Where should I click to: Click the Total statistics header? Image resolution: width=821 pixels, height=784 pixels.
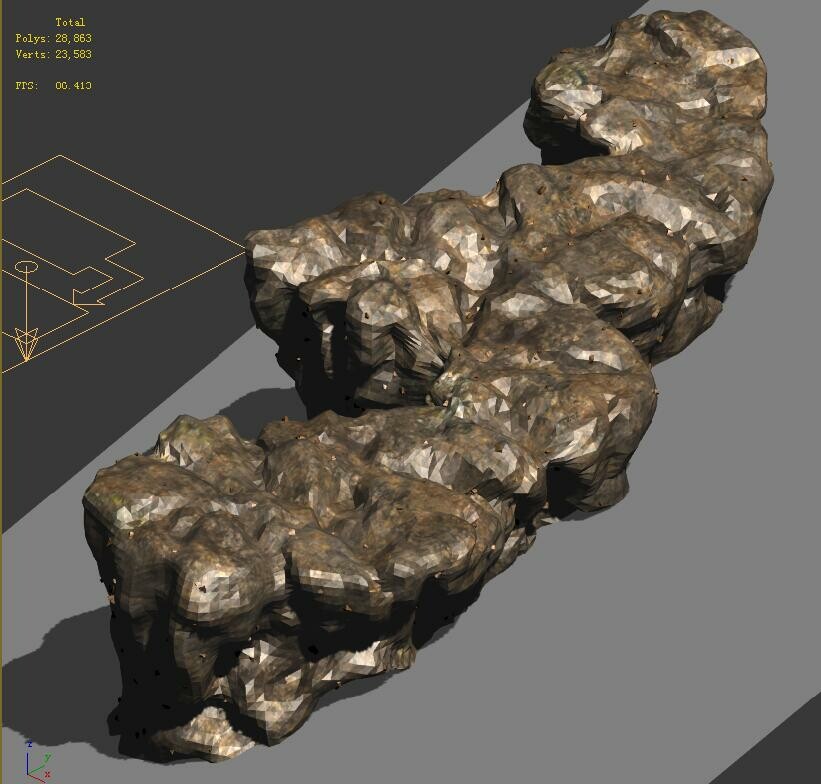coord(70,22)
